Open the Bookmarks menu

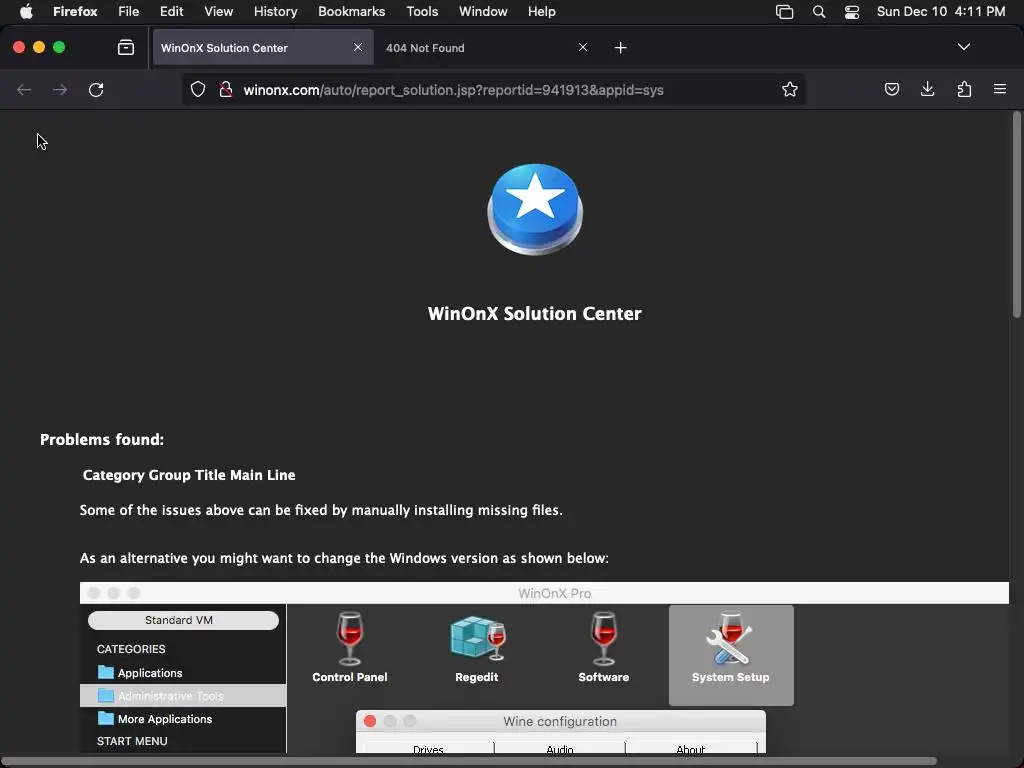pos(351,11)
